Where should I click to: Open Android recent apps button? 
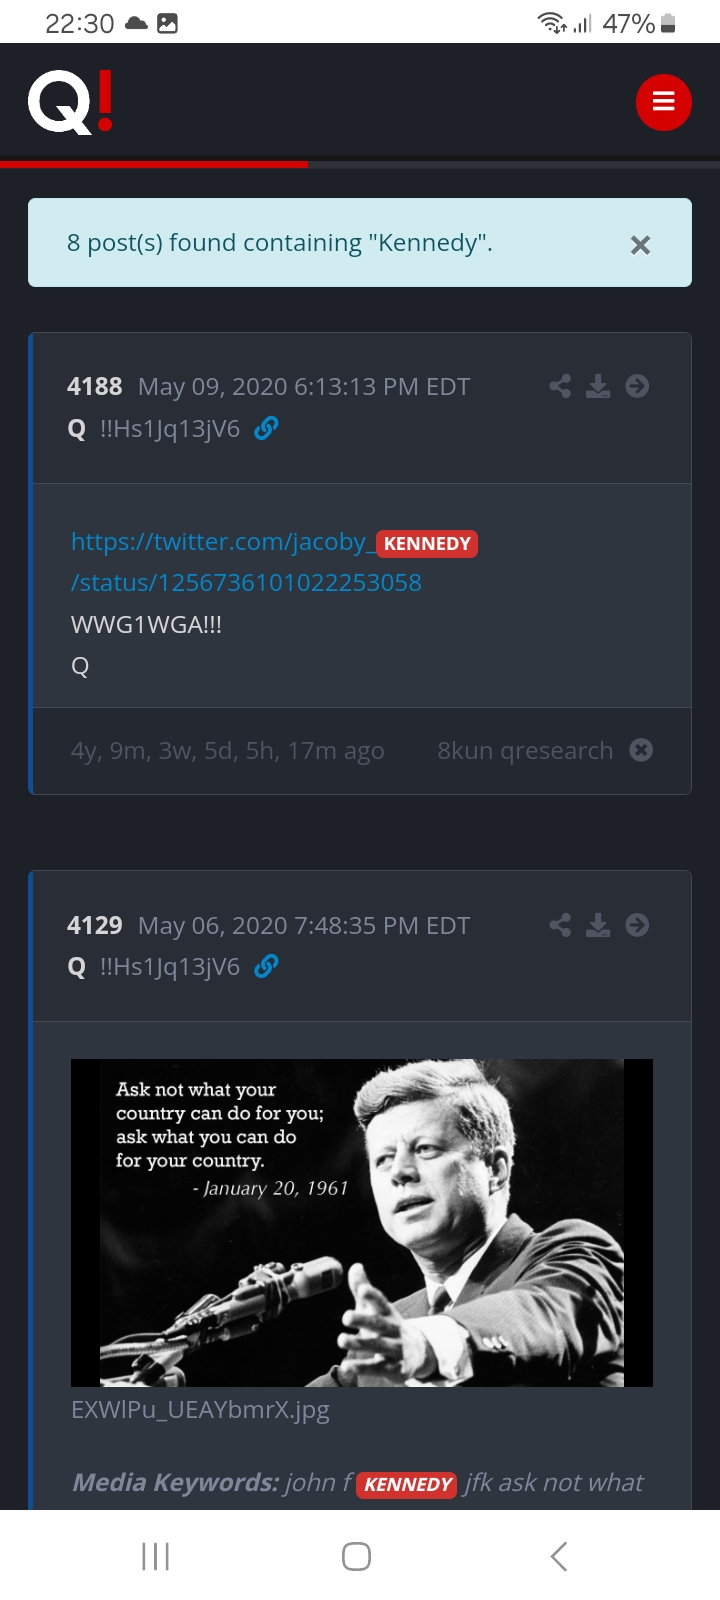(156, 1556)
